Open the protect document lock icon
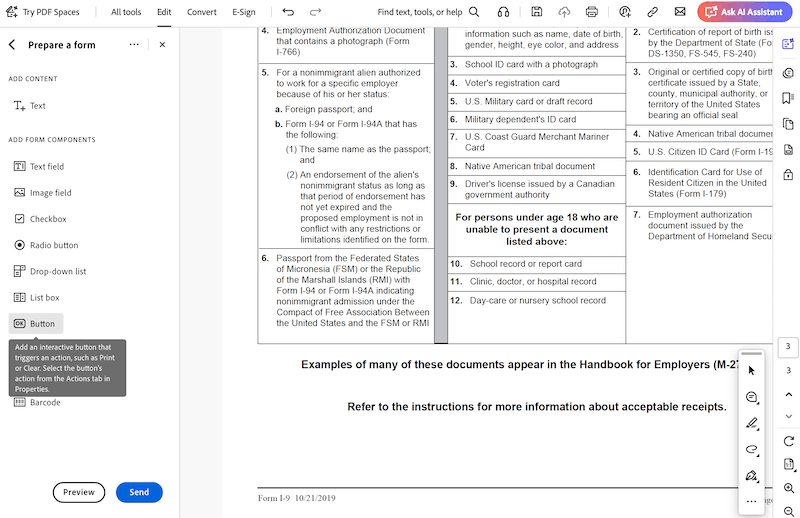The width and height of the screenshot is (800, 518). pos(788,175)
